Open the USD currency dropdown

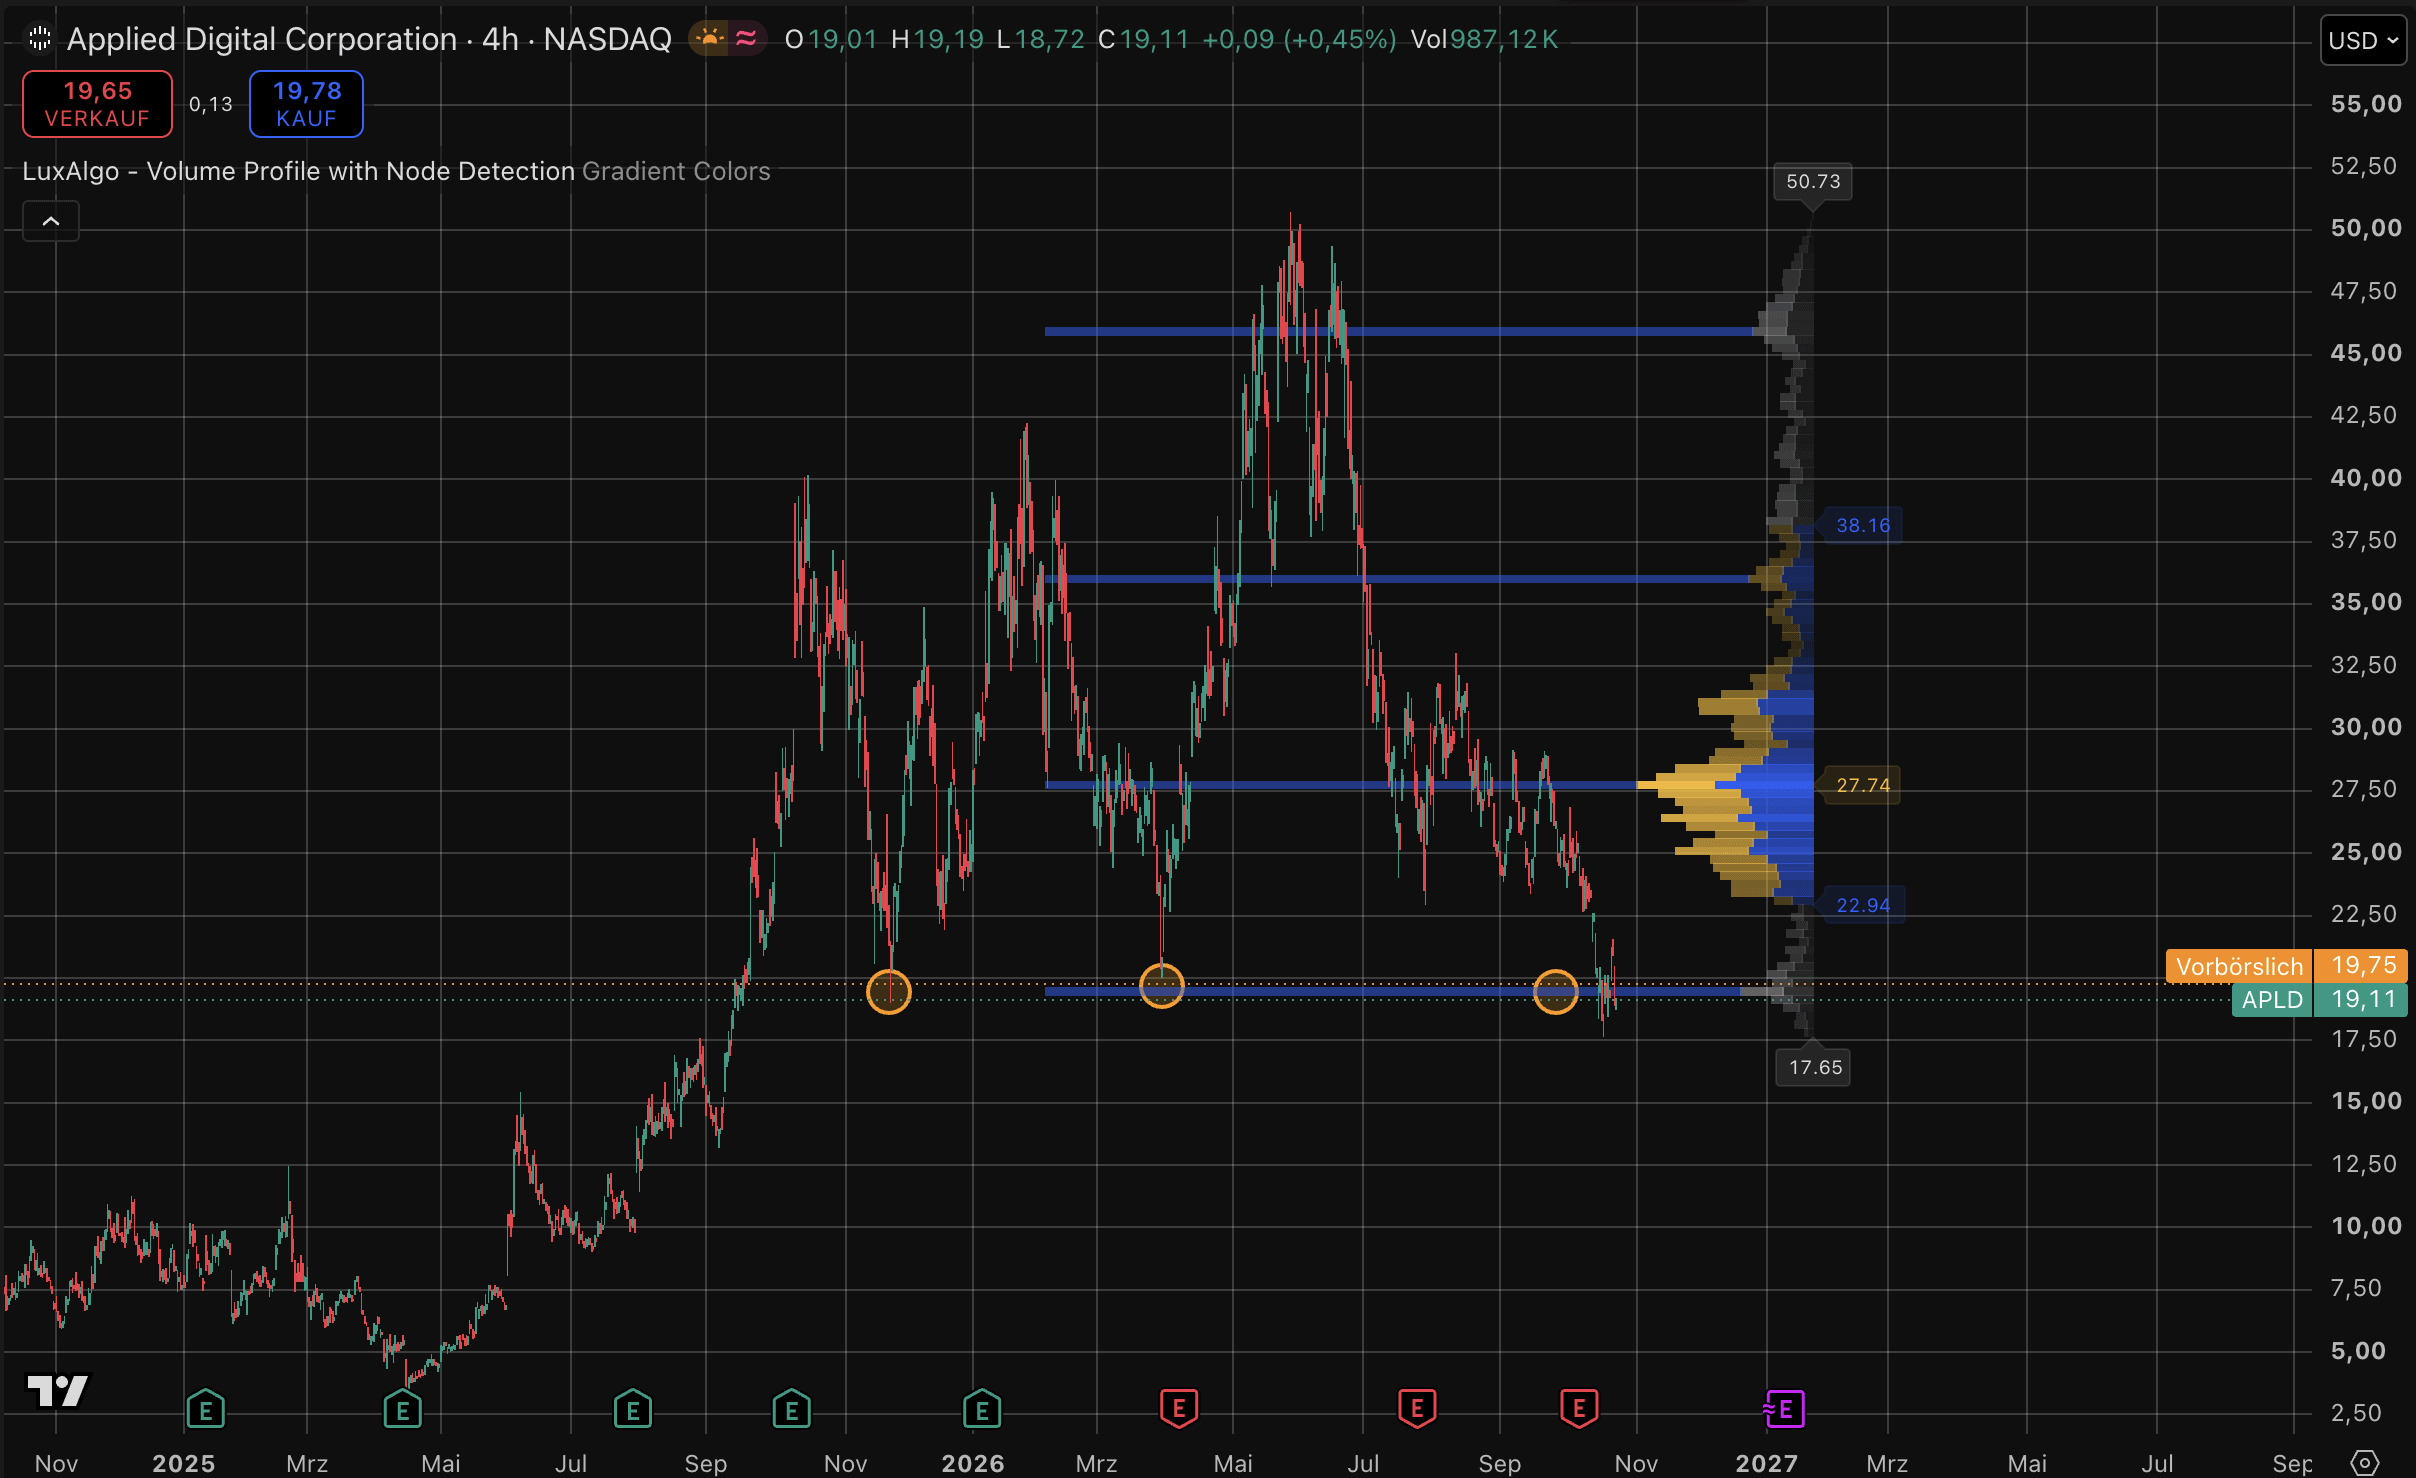(x=2363, y=41)
